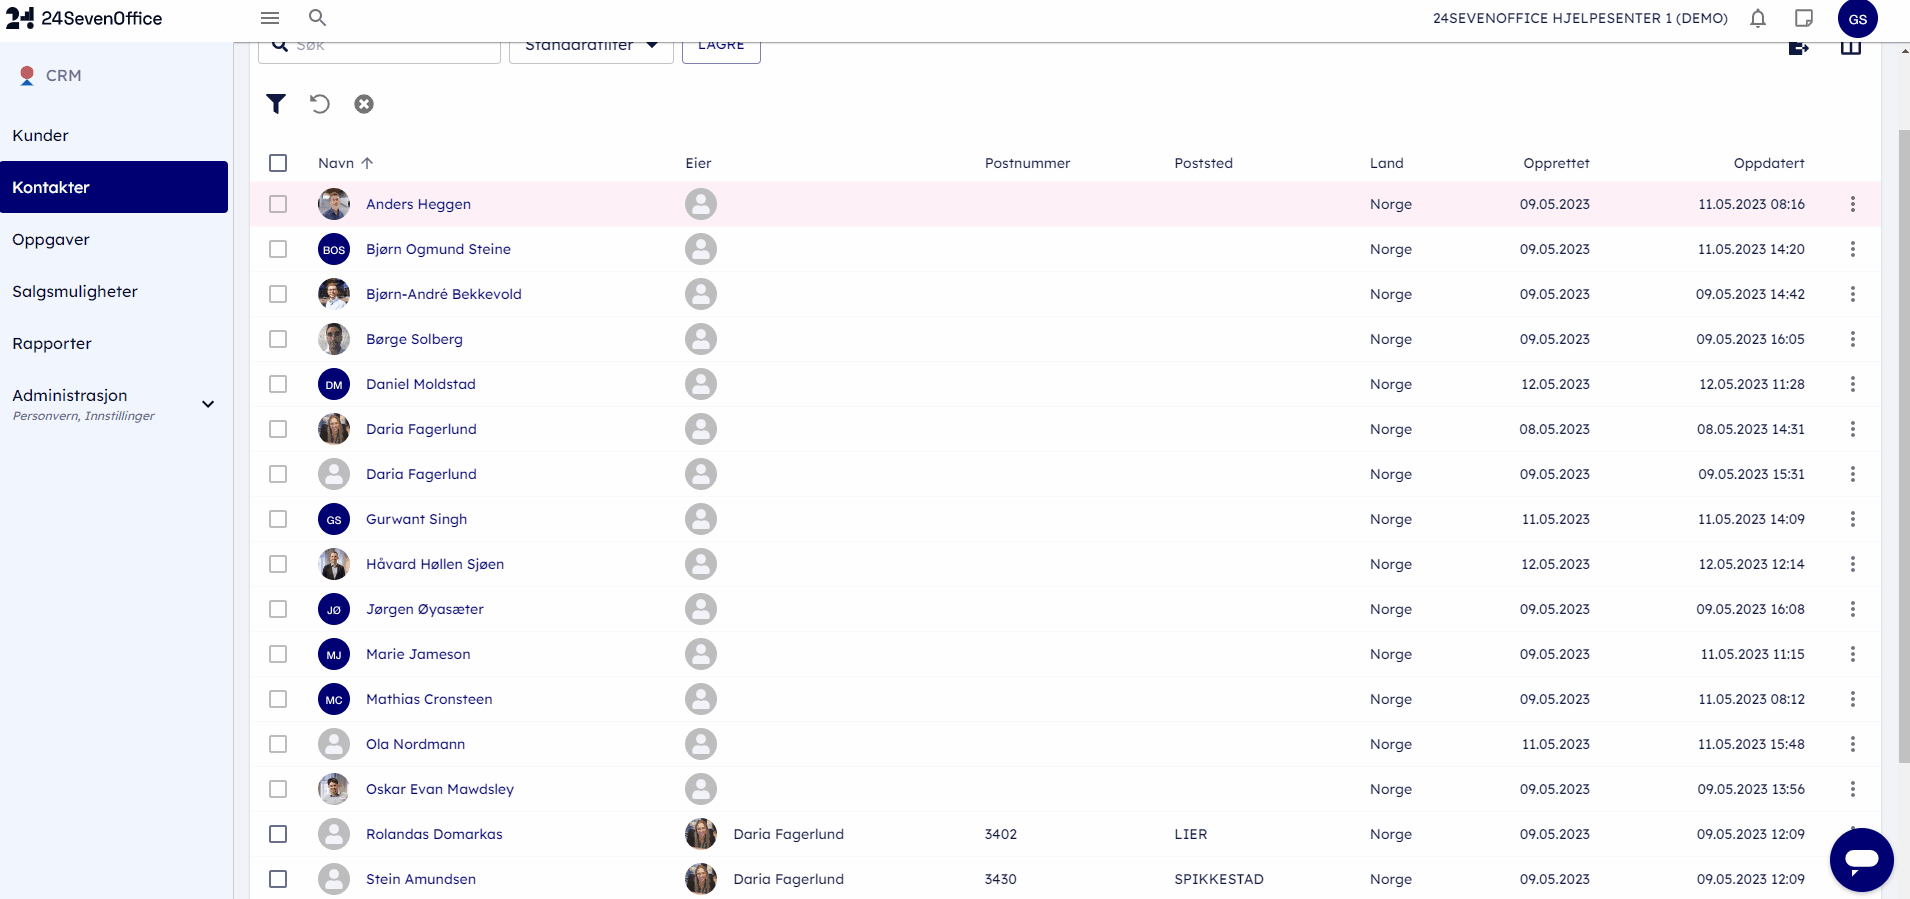This screenshot has height=899, width=1910.
Task: Click the top bar search magnifier
Action: [317, 18]
